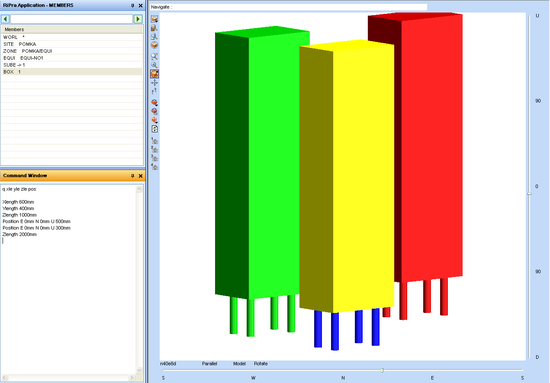
Task: Click the zoom in magnifier icon
Action: click(154, 56)
